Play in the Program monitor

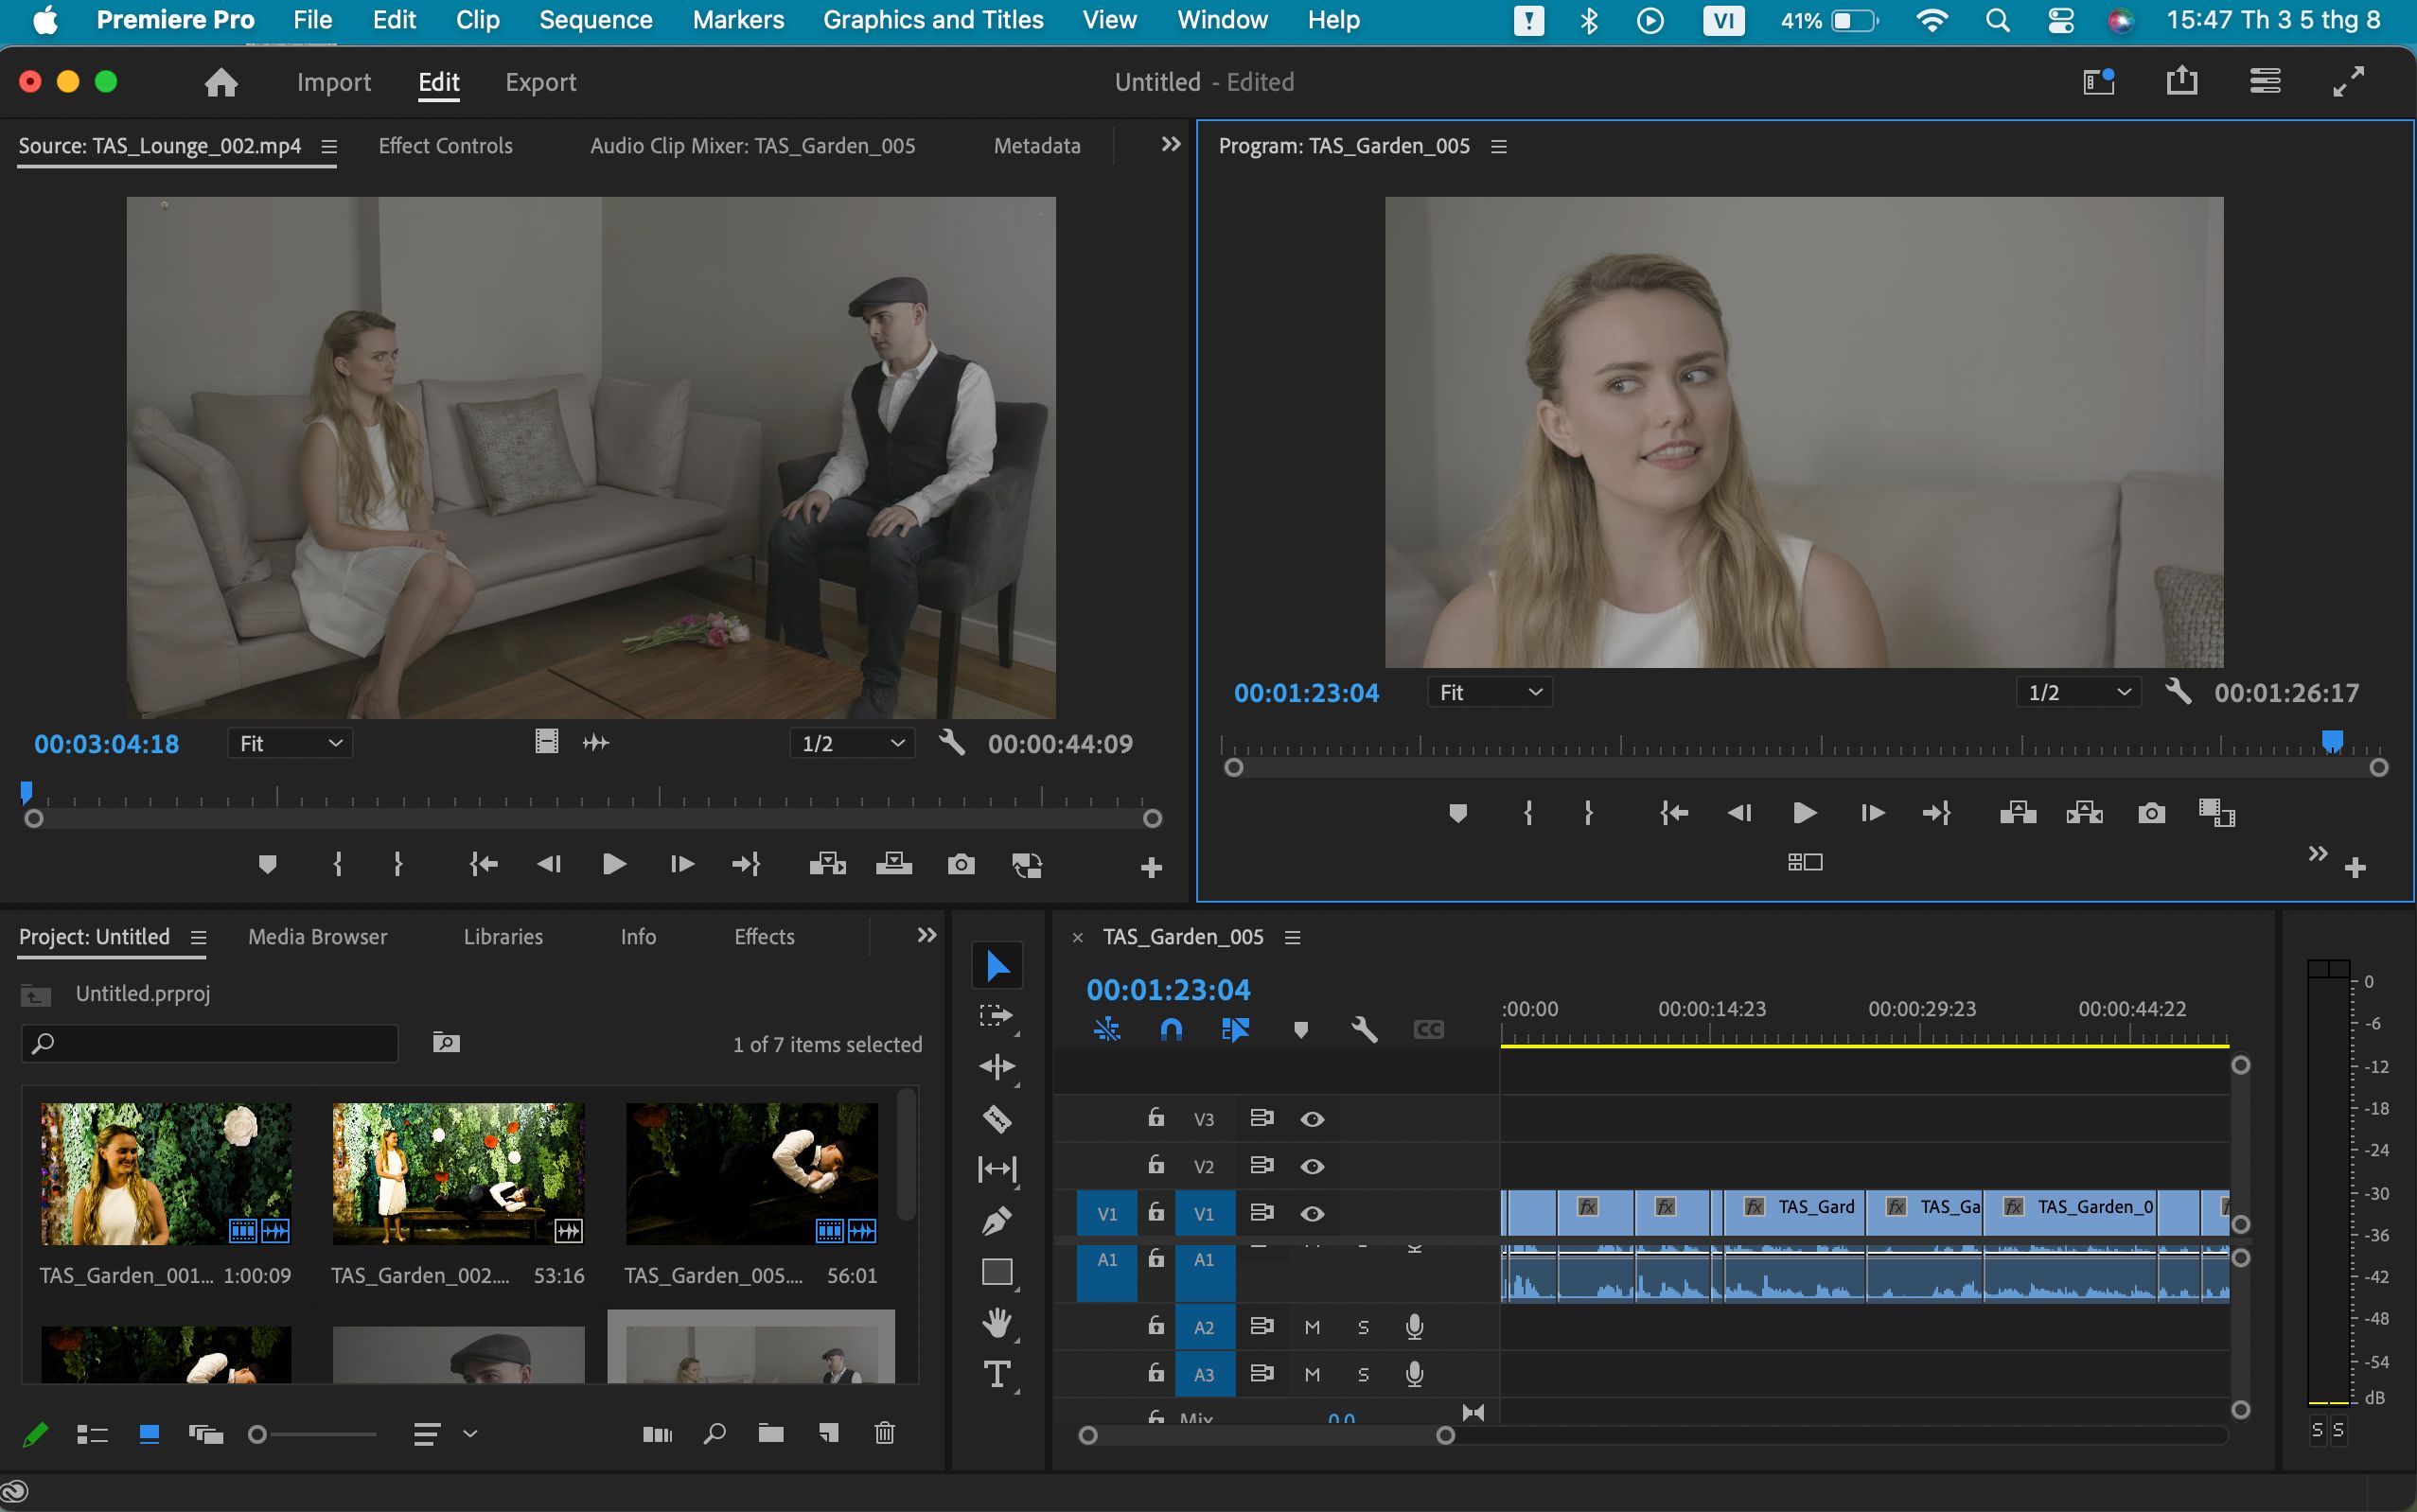(1804, 813)
